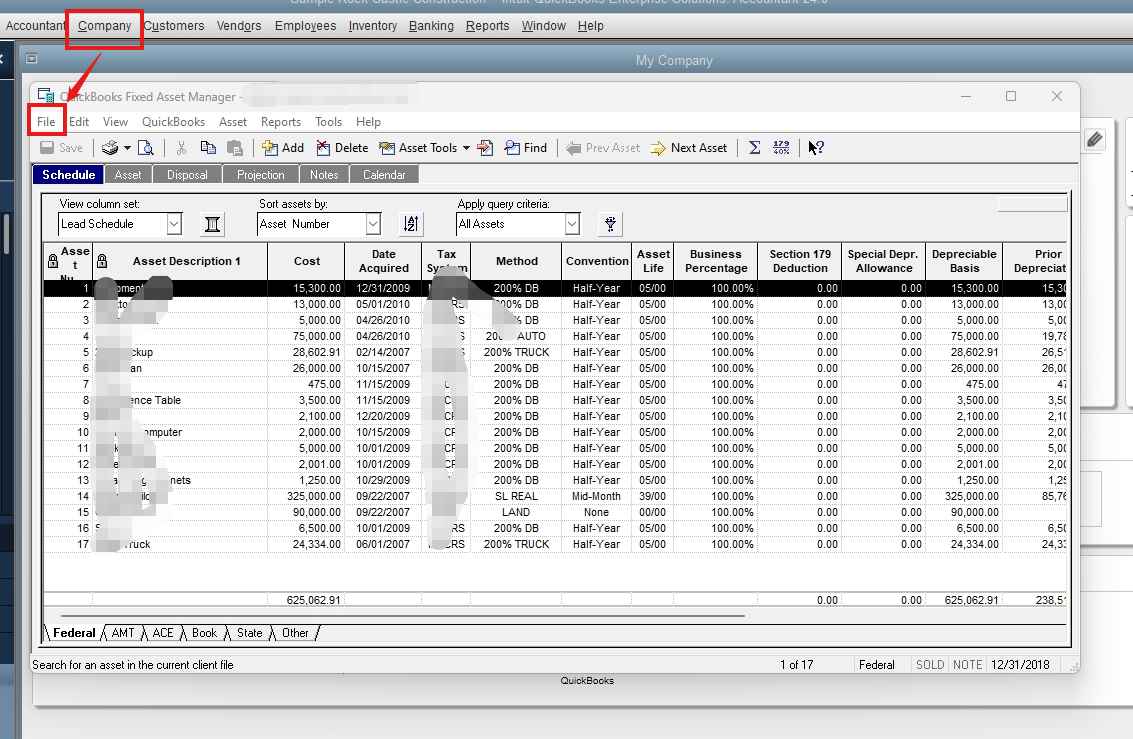1133x739 pixels.
Task: Click the 179/40% test icon
Action: pos(781,148)
